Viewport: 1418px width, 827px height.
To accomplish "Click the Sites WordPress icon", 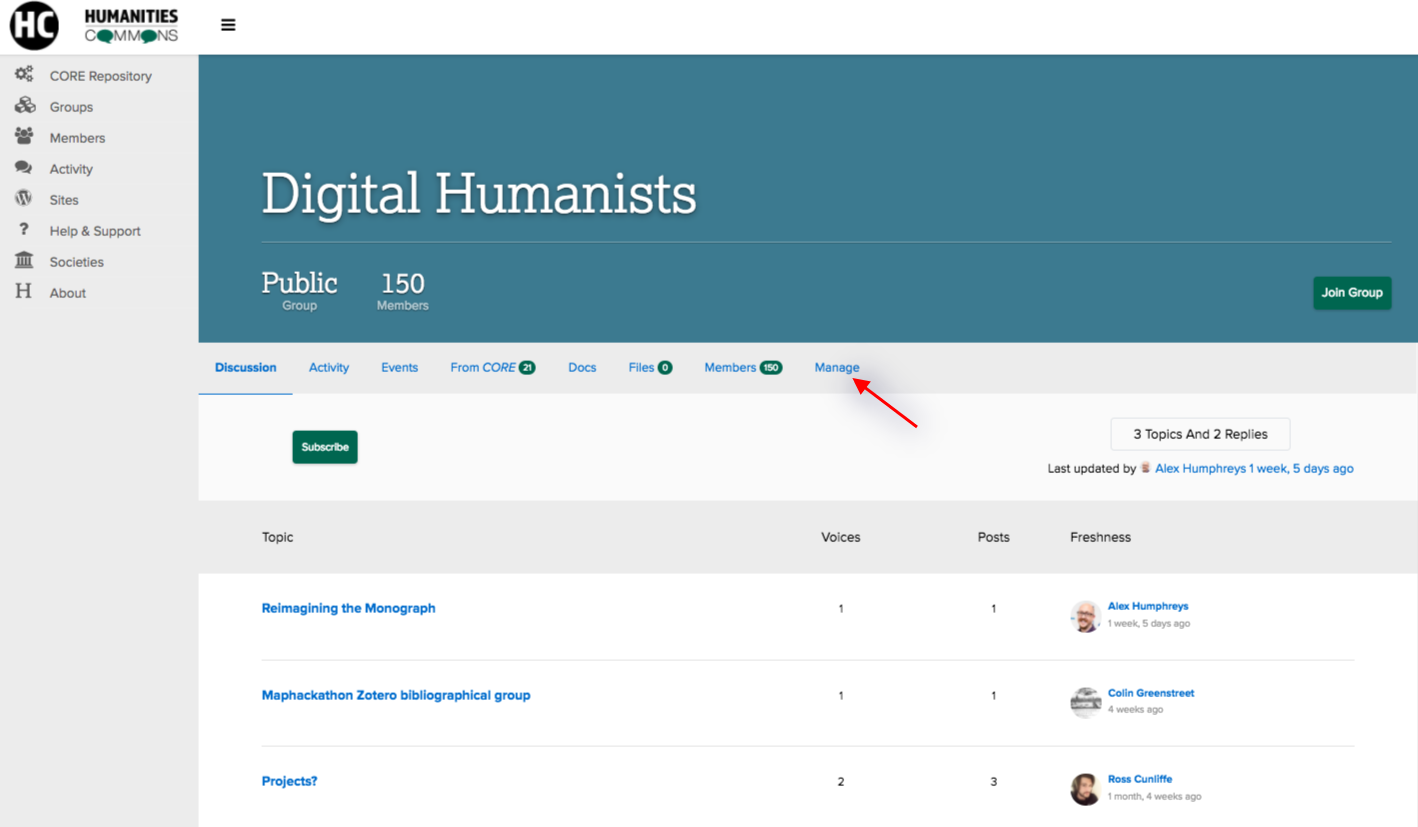I will pos(24,199).
